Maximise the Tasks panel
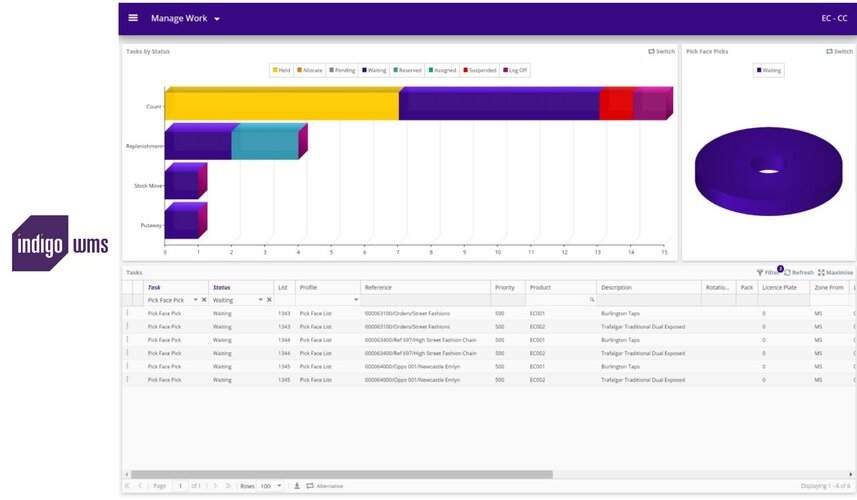Image resolution: width=857 pixels, height=500 pixels. (835, 272)
